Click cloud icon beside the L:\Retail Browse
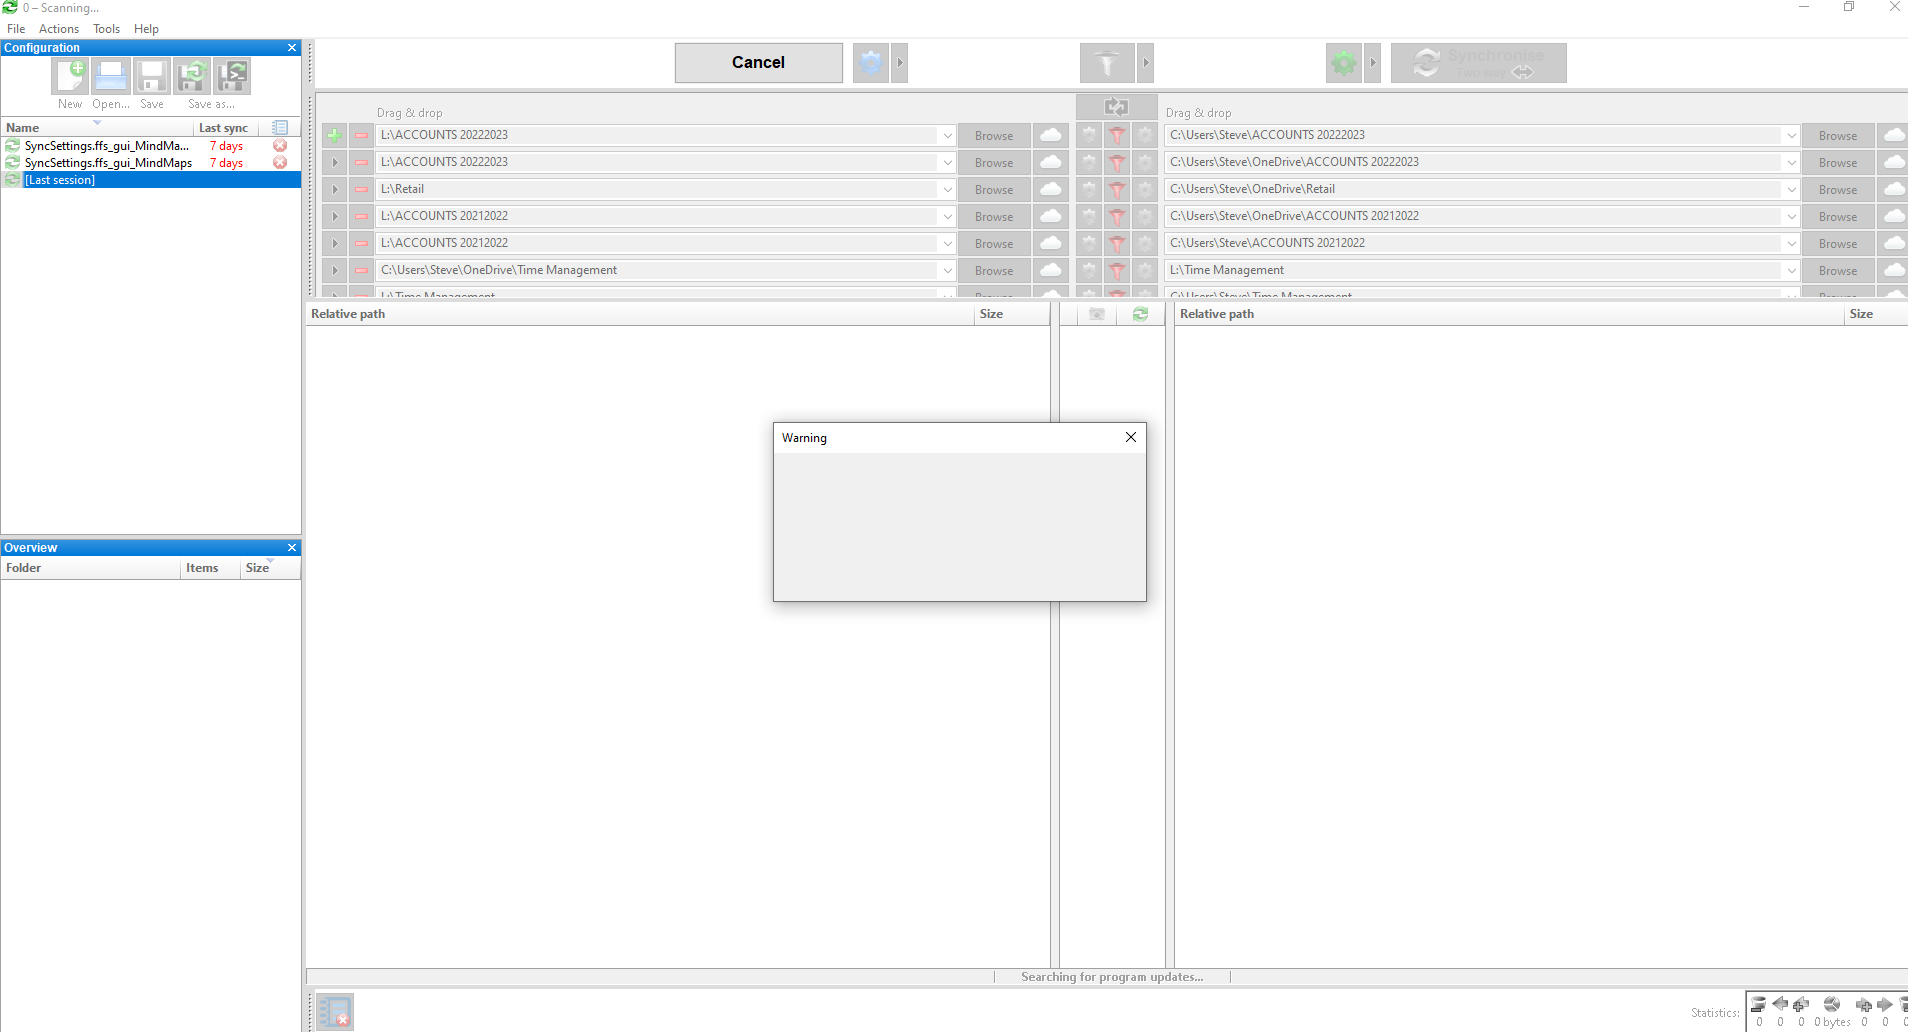Image resolution: width=1908 pixels, height=1032 pixels. tap(1051, 189)
